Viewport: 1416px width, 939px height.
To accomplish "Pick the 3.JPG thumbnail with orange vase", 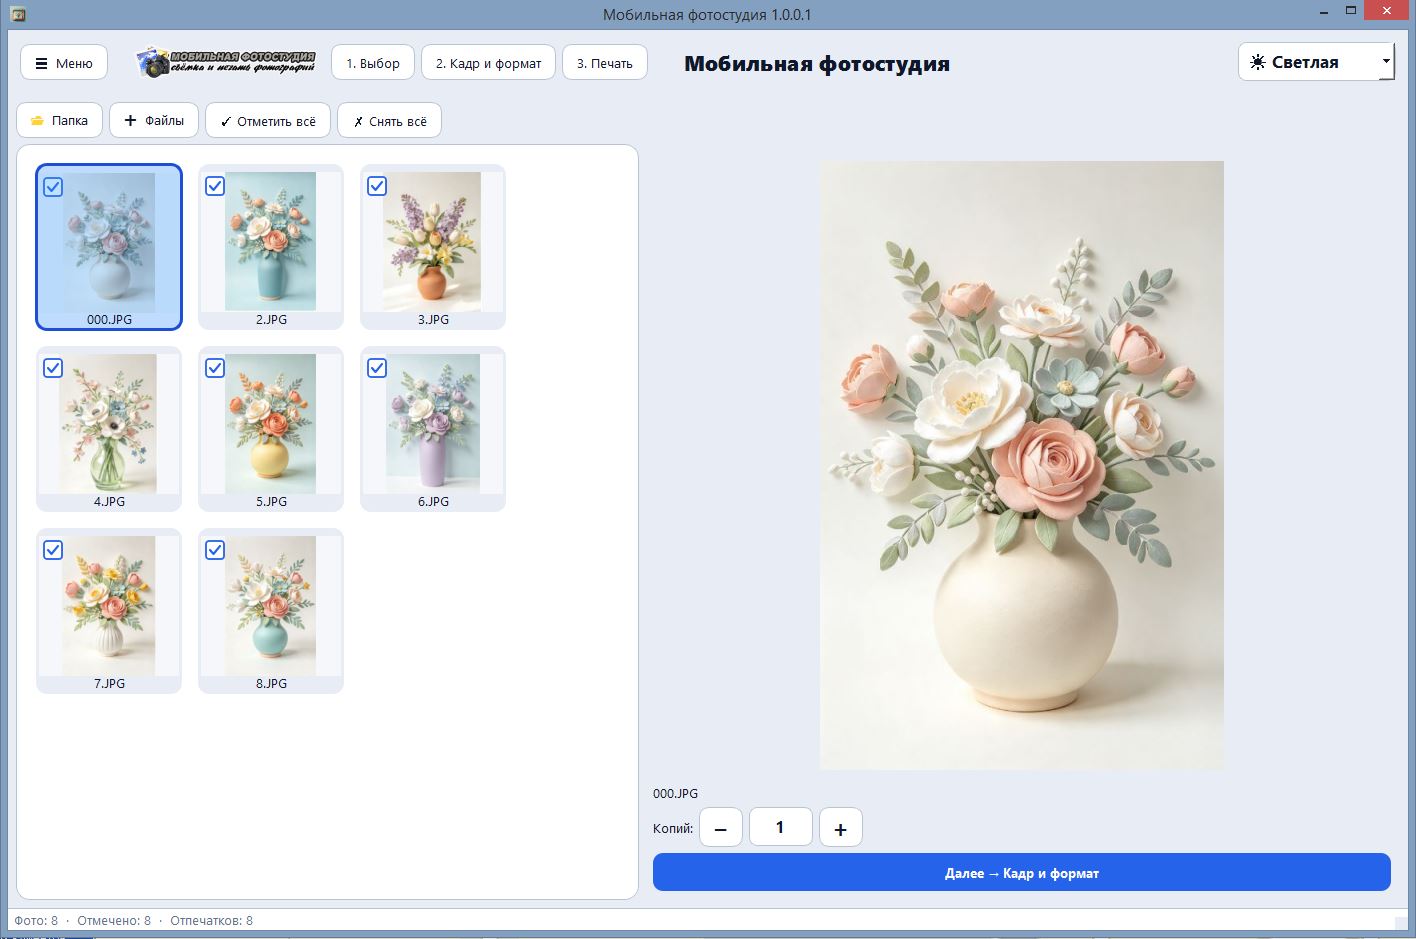I will click(x=433, y=242).
